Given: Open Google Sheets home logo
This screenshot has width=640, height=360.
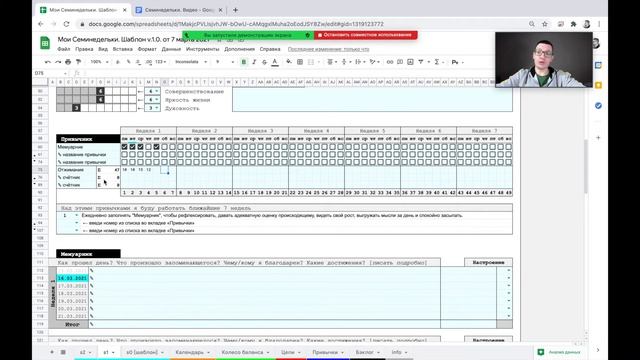Looking at the screenshot, I should pyautogui.click(x=45, y=43).
